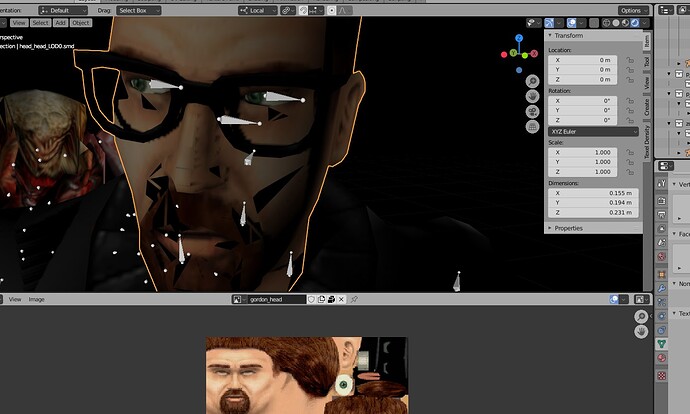The width and height of the screenshot is (690, 414).
Task: Switch to the Create sidebar tab
Action: pyautogui.click(x=646, y=107)
